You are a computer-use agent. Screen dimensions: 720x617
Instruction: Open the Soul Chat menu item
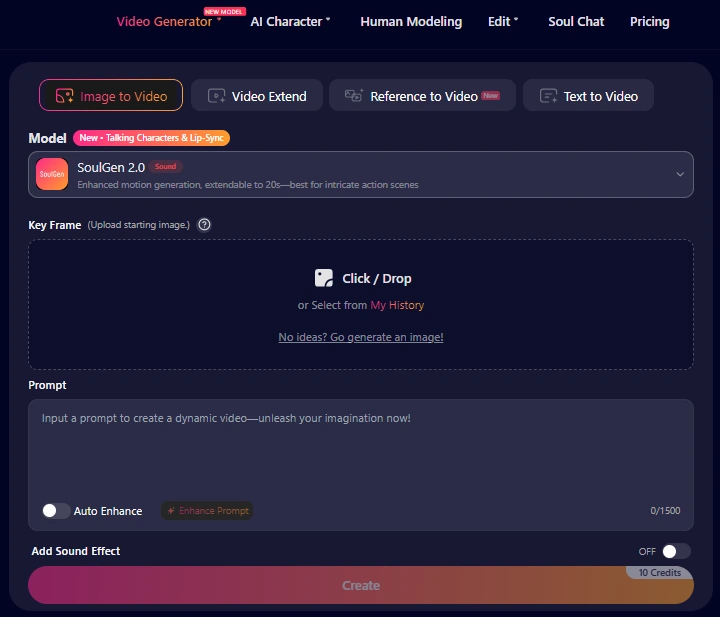click(576, 22)
